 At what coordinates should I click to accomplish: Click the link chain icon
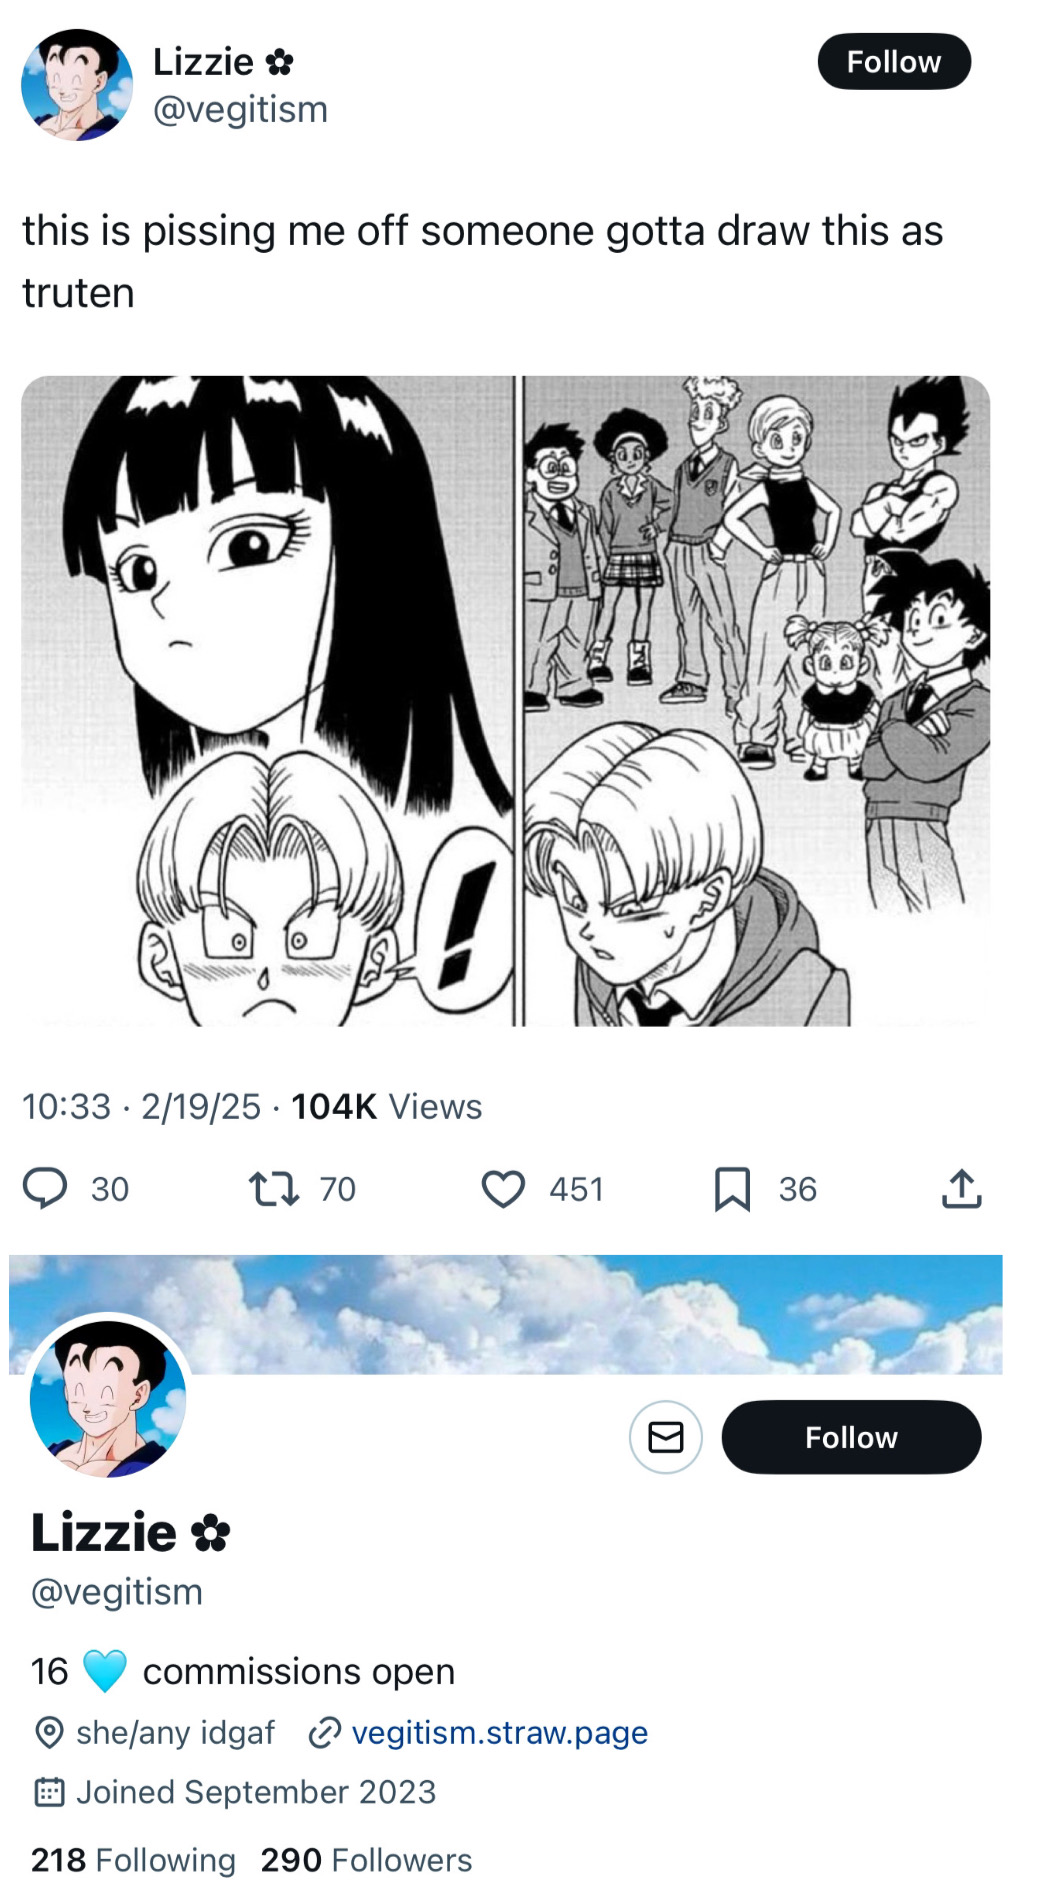coord(325,1732)
